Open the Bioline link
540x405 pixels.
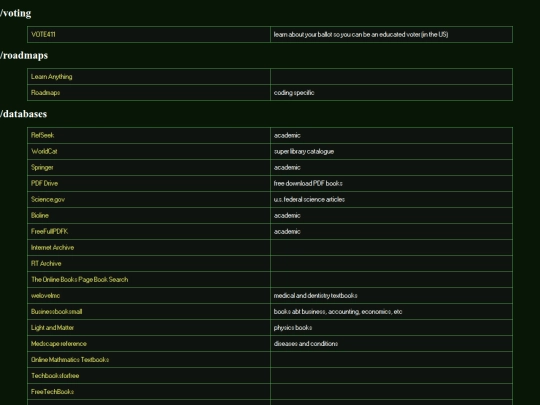click(40, 215)
